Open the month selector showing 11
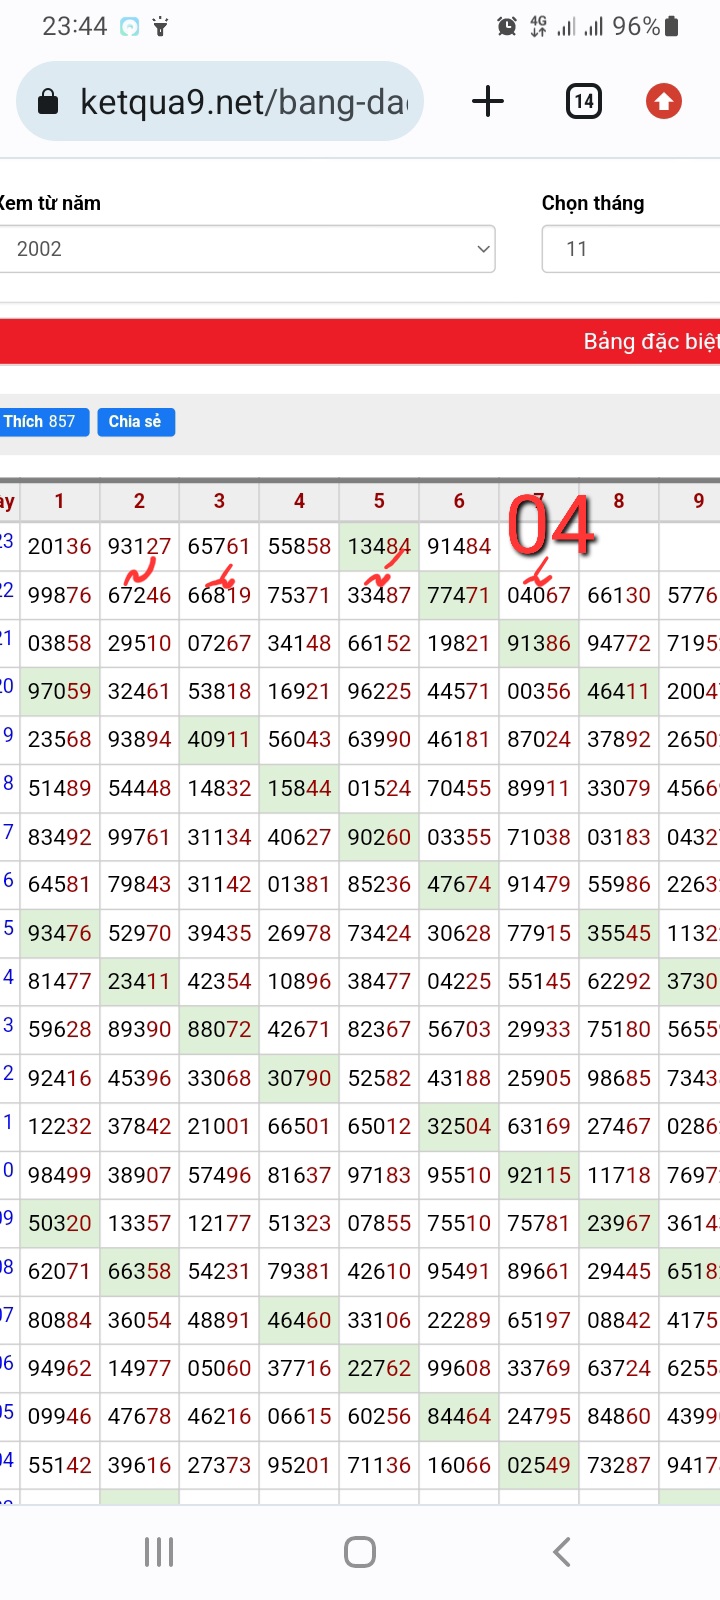This screenshot has height=1600, width=720. tap(630, 249)
